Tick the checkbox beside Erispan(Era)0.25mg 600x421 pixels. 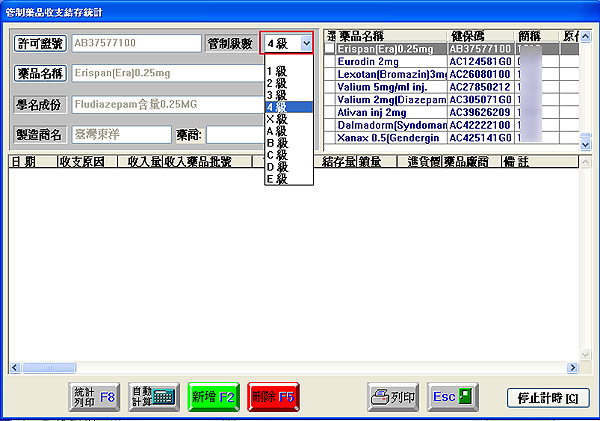[x=330, y=48]
